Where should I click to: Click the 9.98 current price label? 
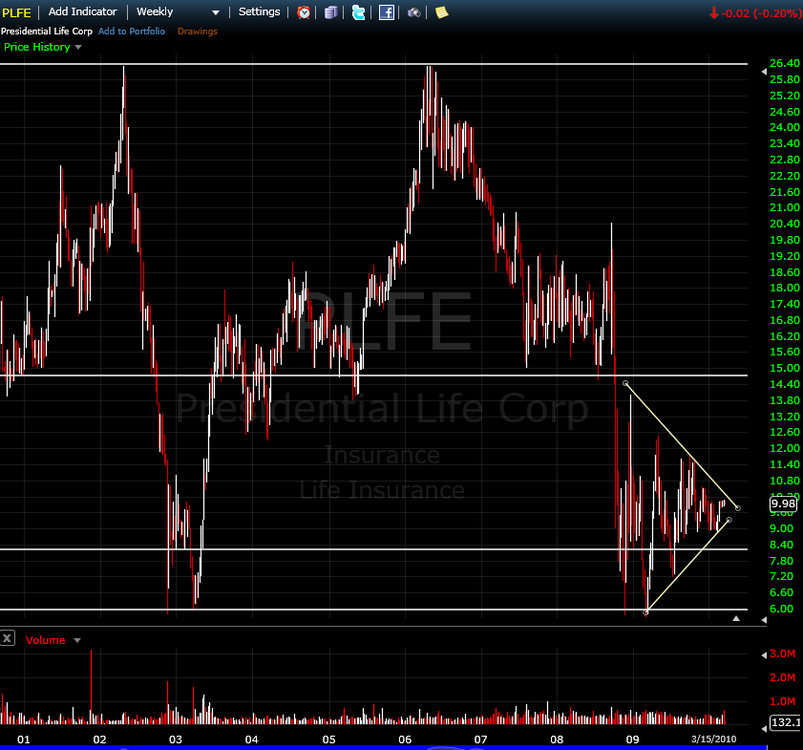[x=784, y=504]
